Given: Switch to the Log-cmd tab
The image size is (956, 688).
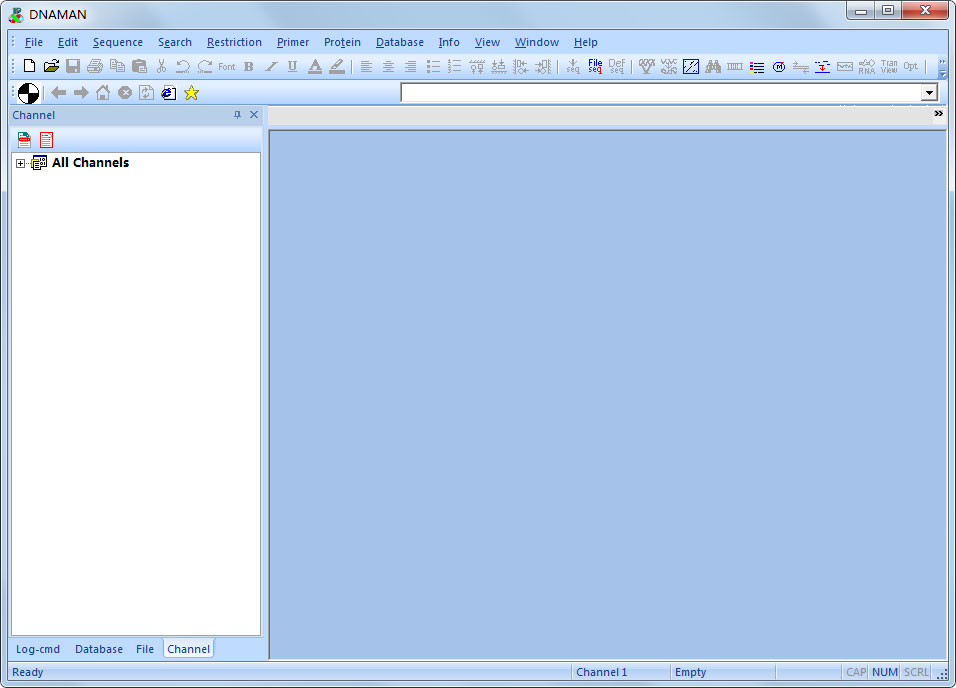Looking at the screenshot, I should tap(38, 649).
